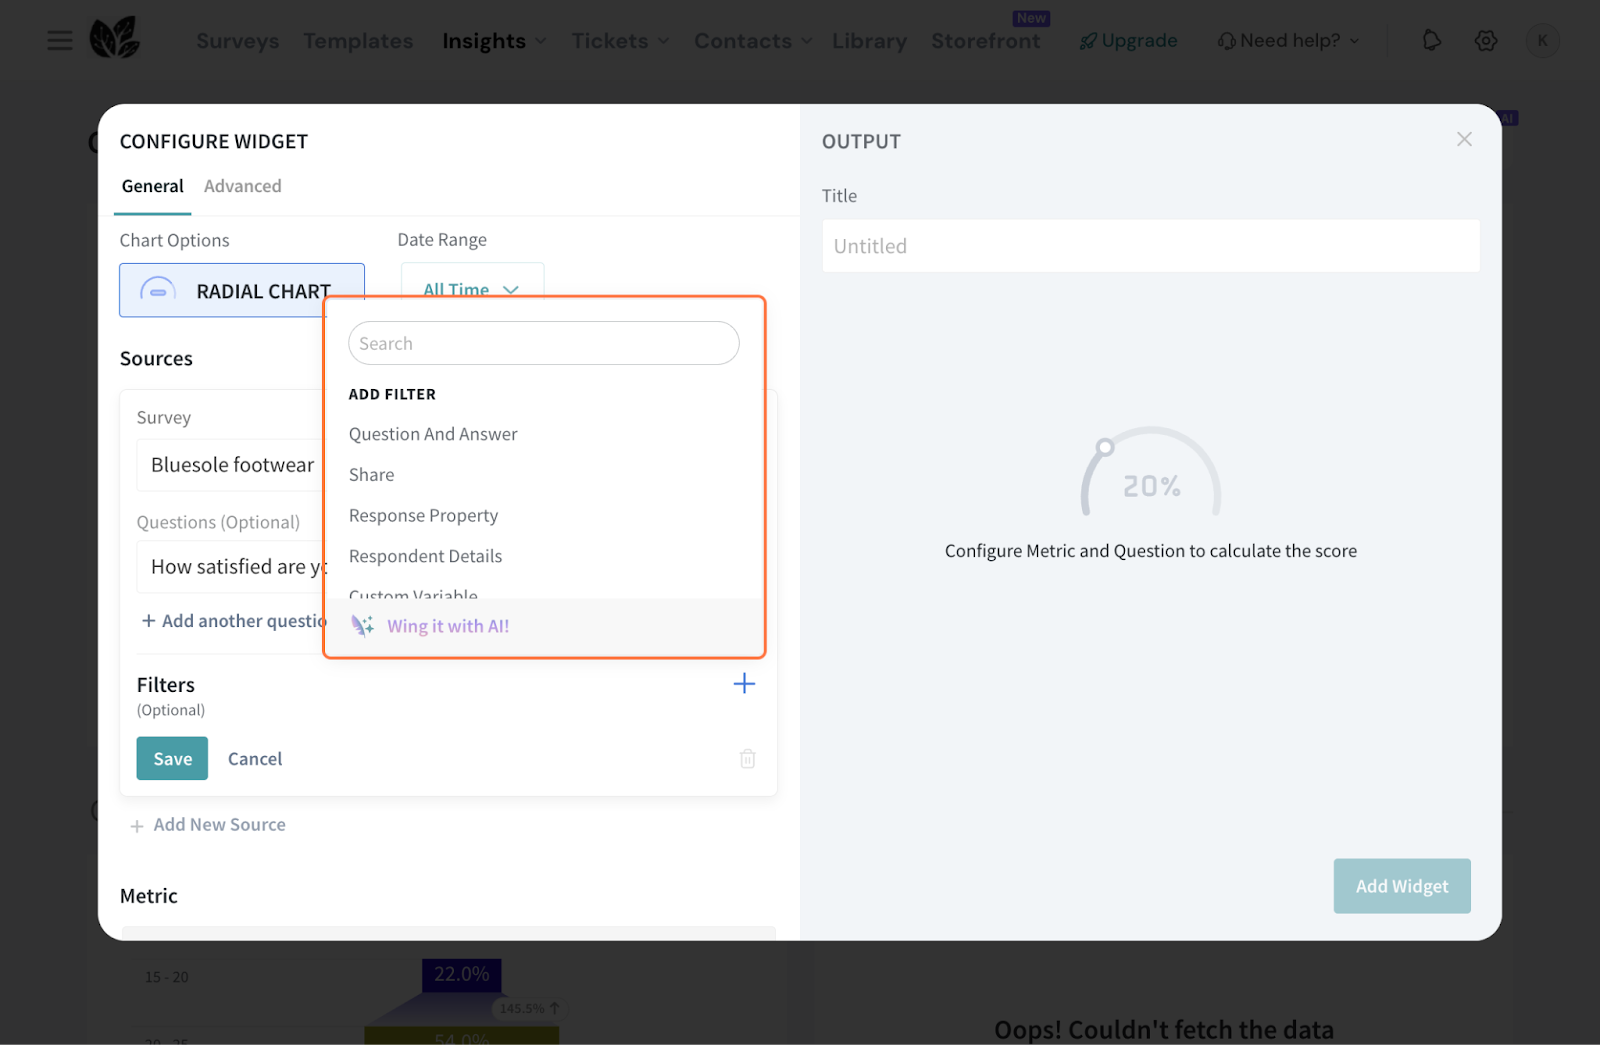Close the Configure Widget dialog
The width and height of the screenshot is (1600, 1045).
click(x=1464, y=140)
